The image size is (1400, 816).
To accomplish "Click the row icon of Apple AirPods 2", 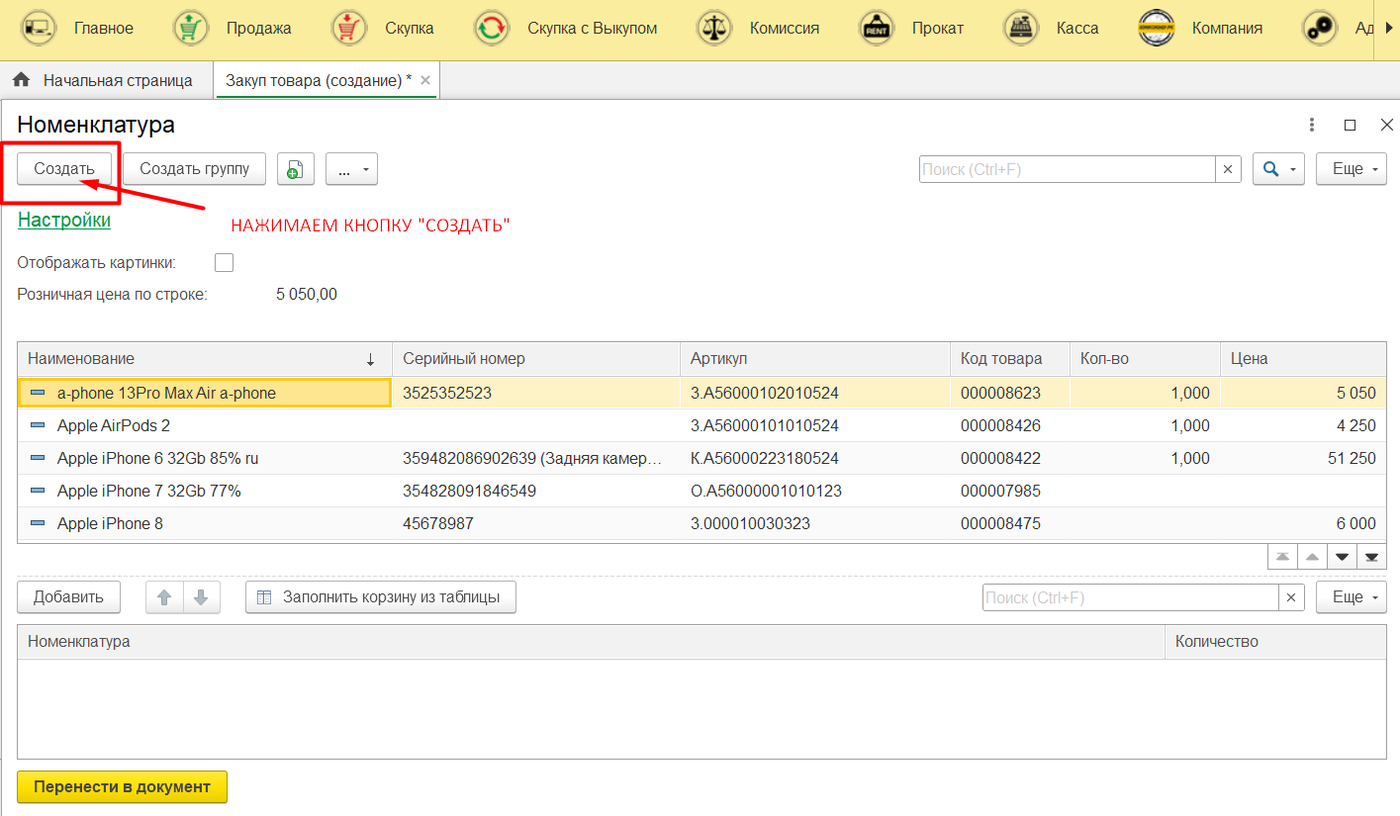I will click(38, 426).
